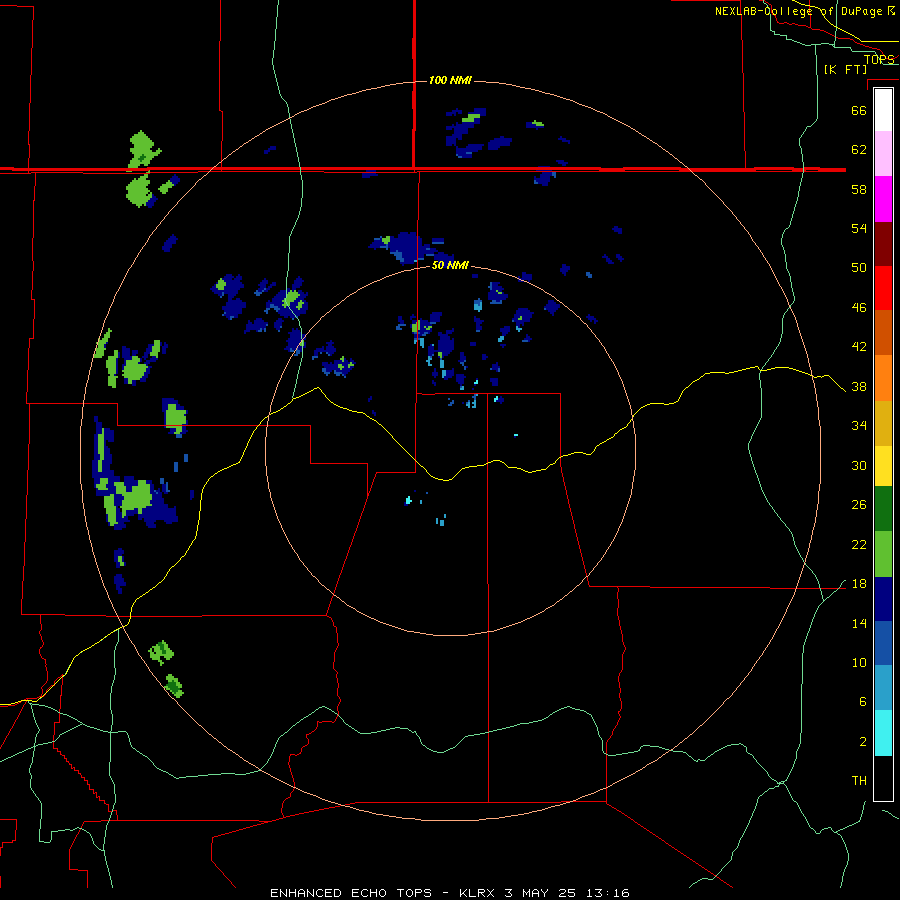Click the TOPS legend title
The height and width of the screenshot is (900, 900).
pyautogui.click(x=879, y=59)
